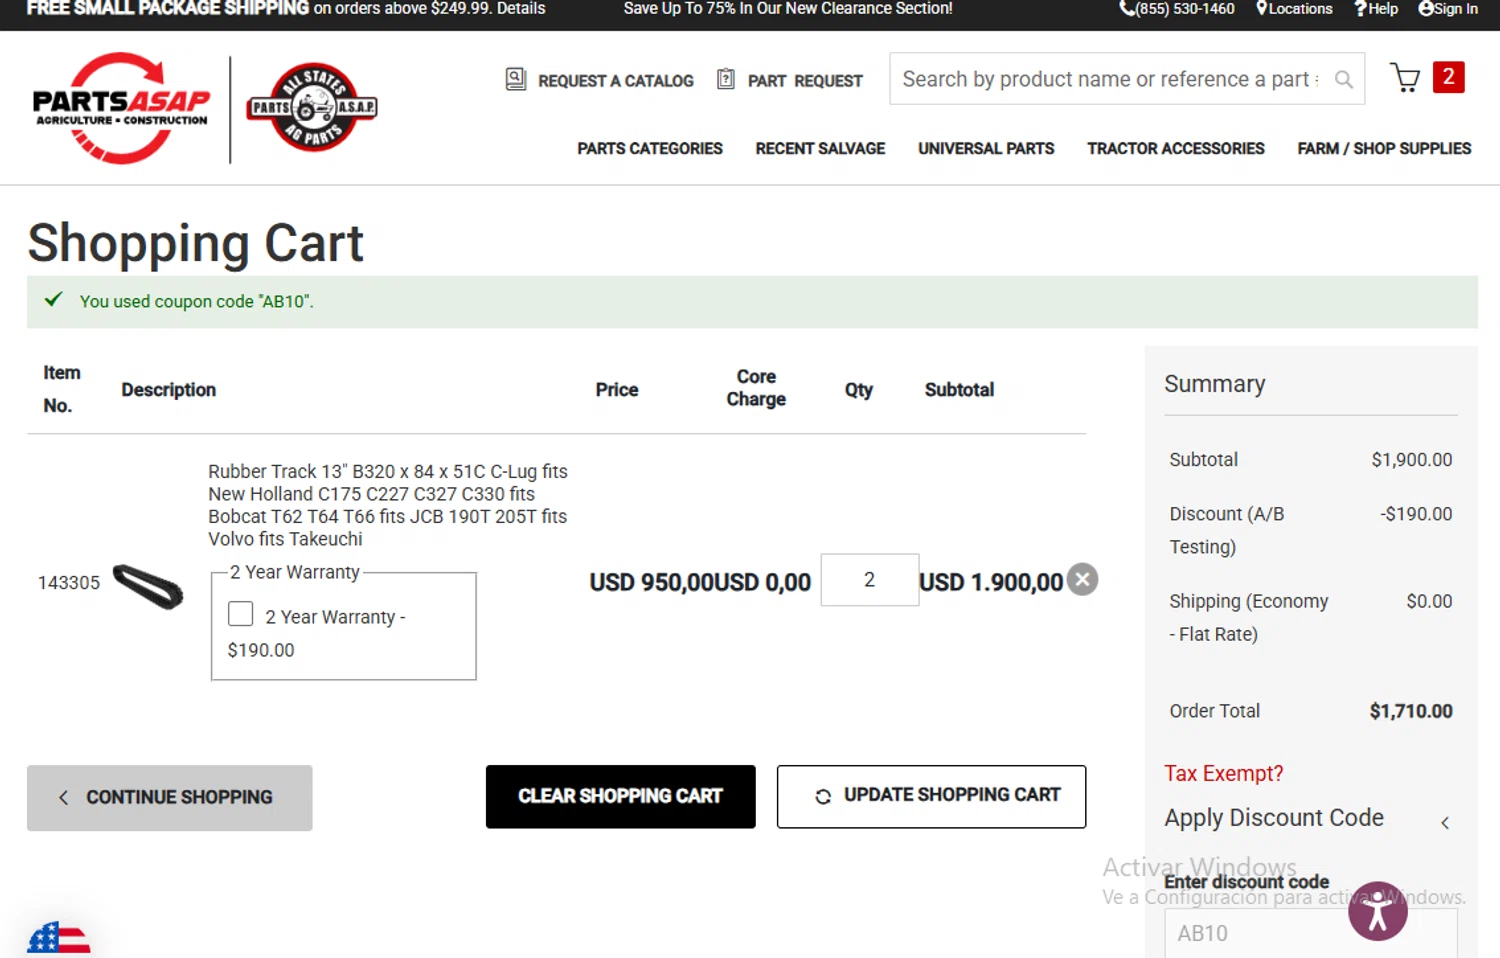Click the Order Total amount $1,710.00
The width and height of the screenshot is (1500, 958).
coord(1411,711)
